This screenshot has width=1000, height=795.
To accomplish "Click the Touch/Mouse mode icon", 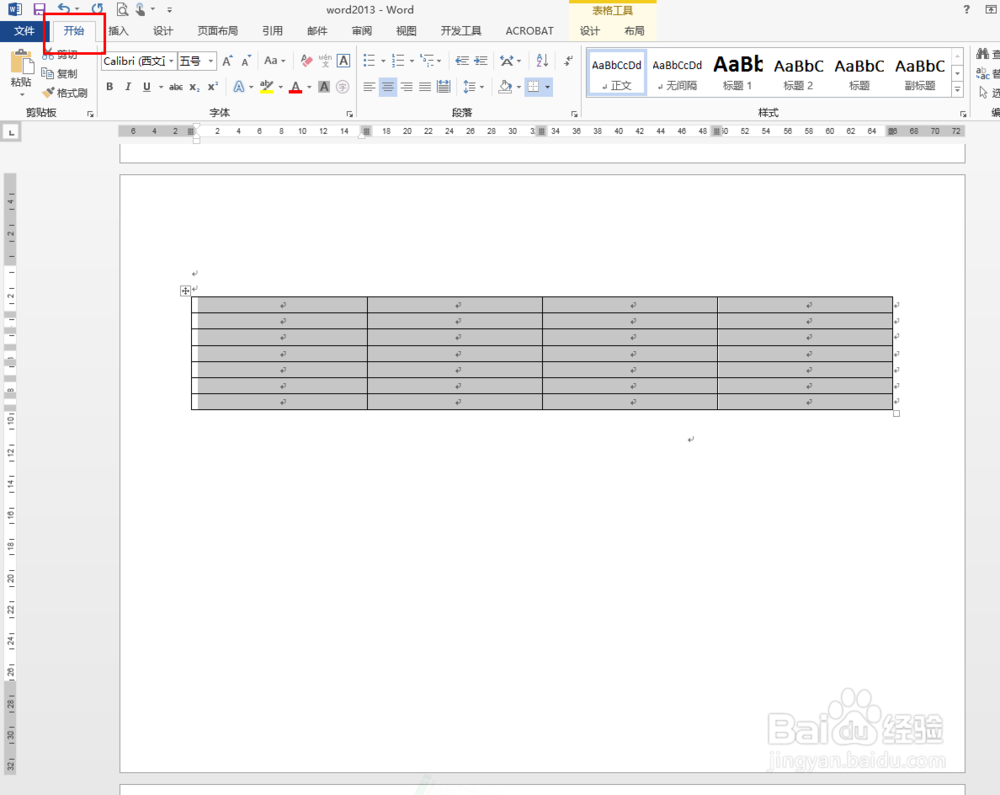I will (x=140, y=9).
